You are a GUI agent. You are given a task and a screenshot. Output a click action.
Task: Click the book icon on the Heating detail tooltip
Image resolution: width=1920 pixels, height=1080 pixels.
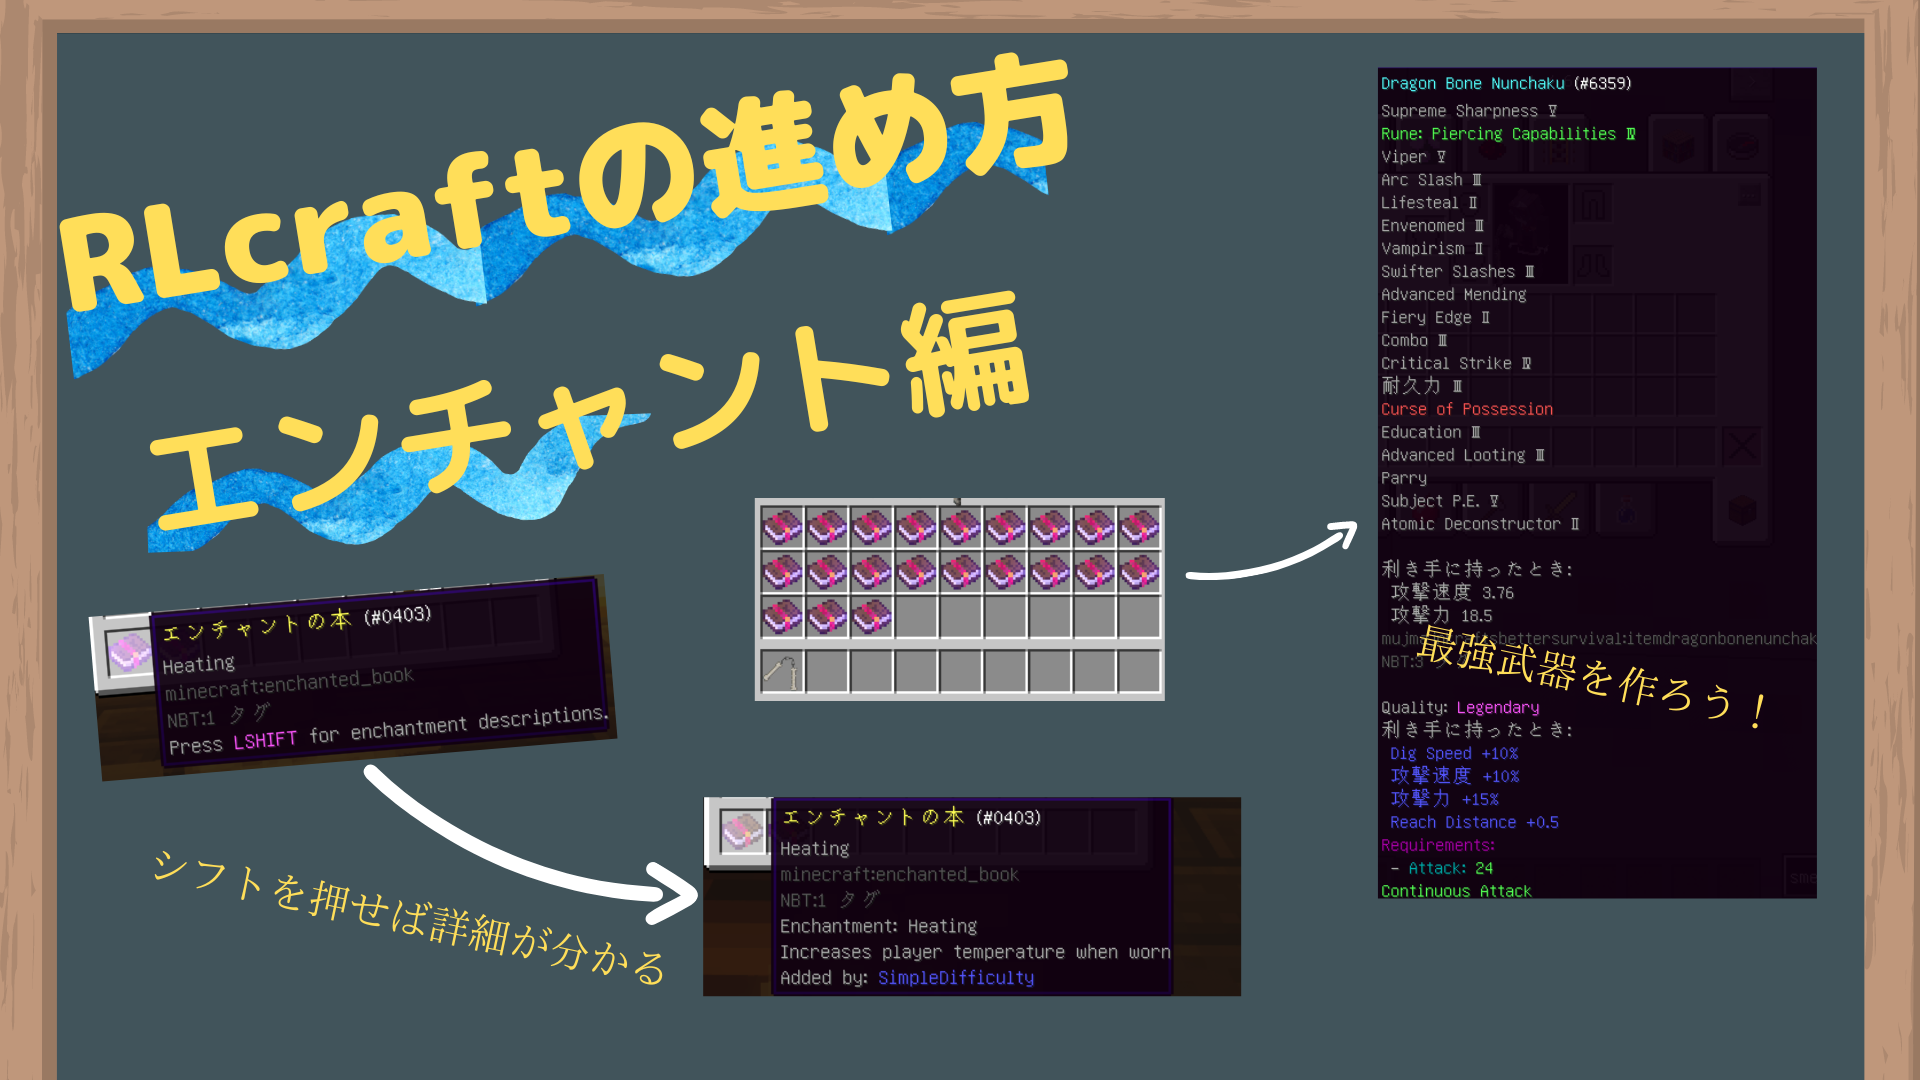point(740,832)
